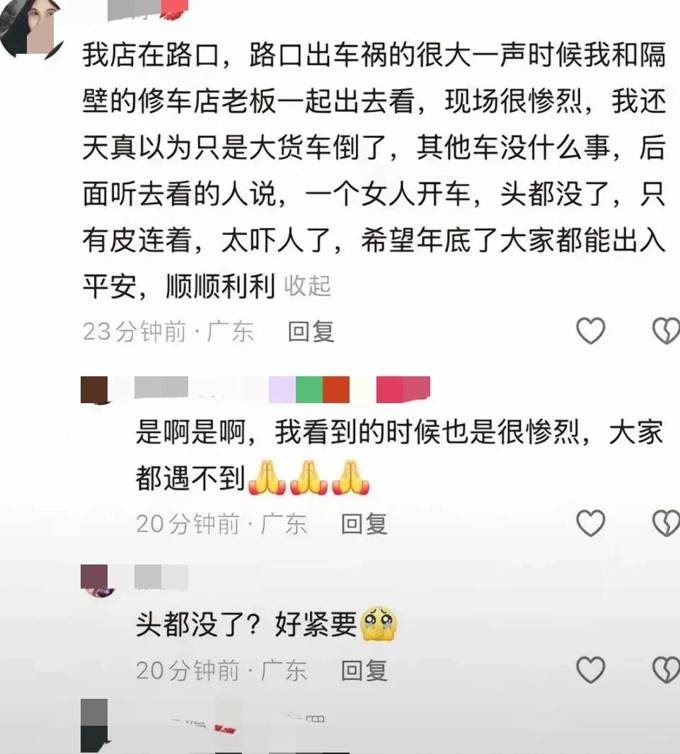Viewport: 680px width, 754px height.
Task: Open avatar of 头都没了 replier
Action: pos(94,580)
